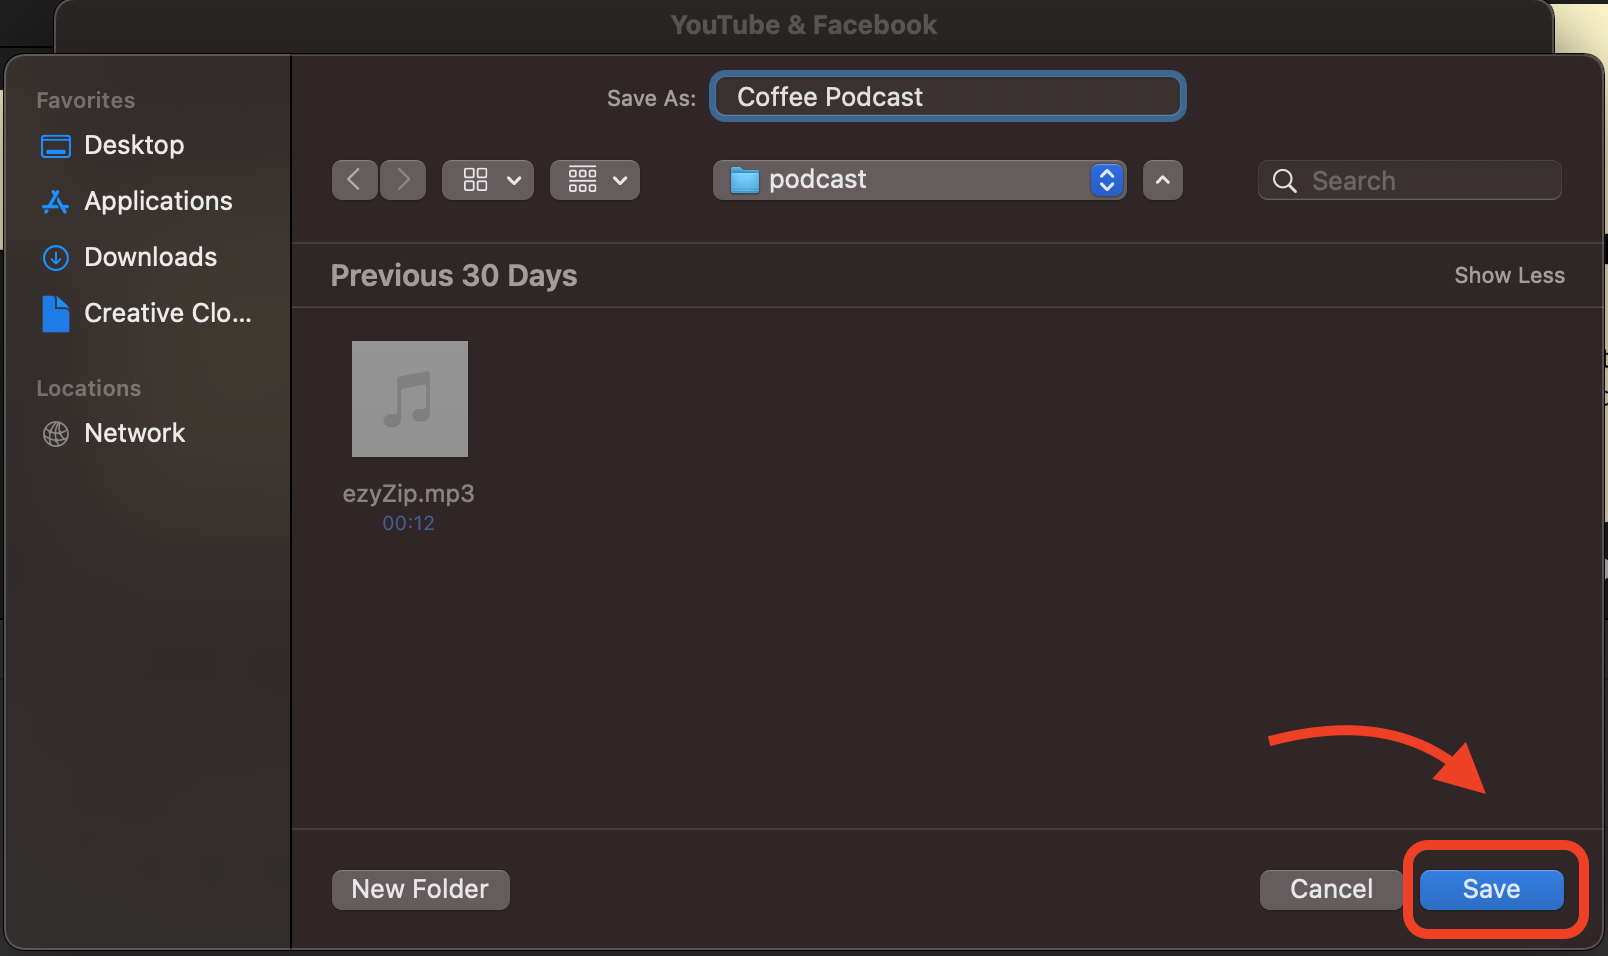Click the podcast folder icon
The image size is (1608, 956).
click(743, 180)
